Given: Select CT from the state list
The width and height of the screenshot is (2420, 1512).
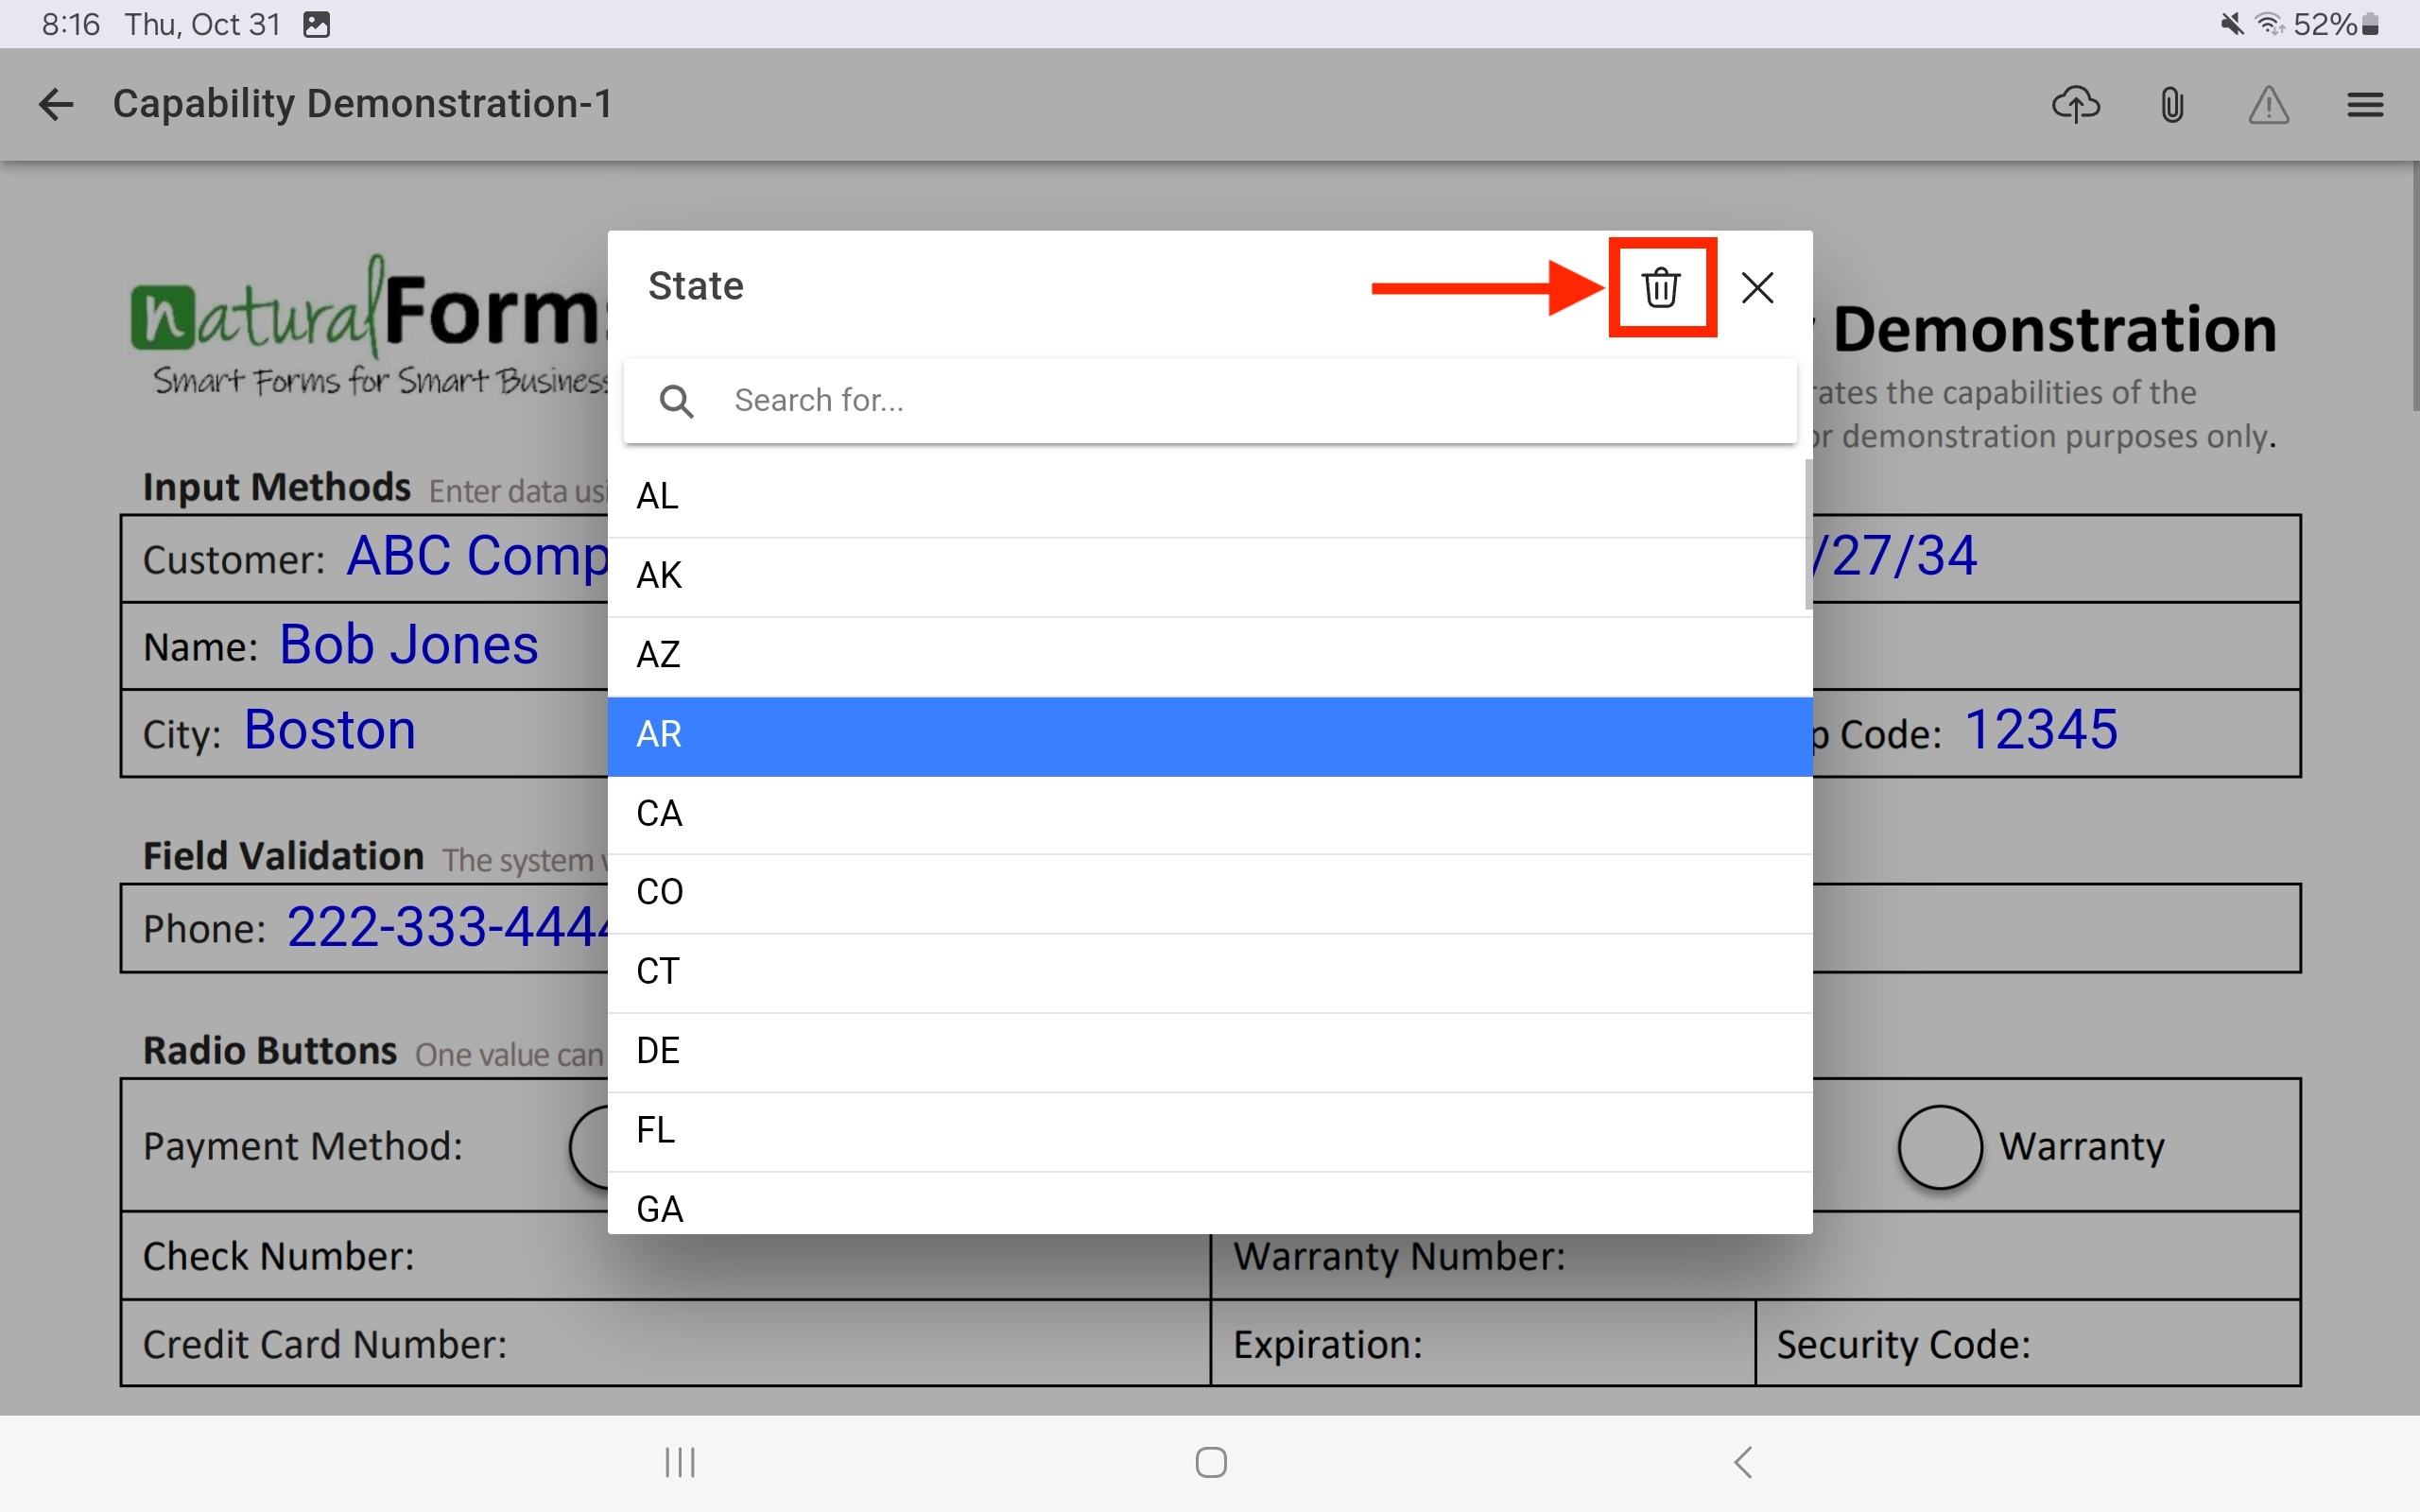Looking at the screenshot, I should tap(1210, 972).
